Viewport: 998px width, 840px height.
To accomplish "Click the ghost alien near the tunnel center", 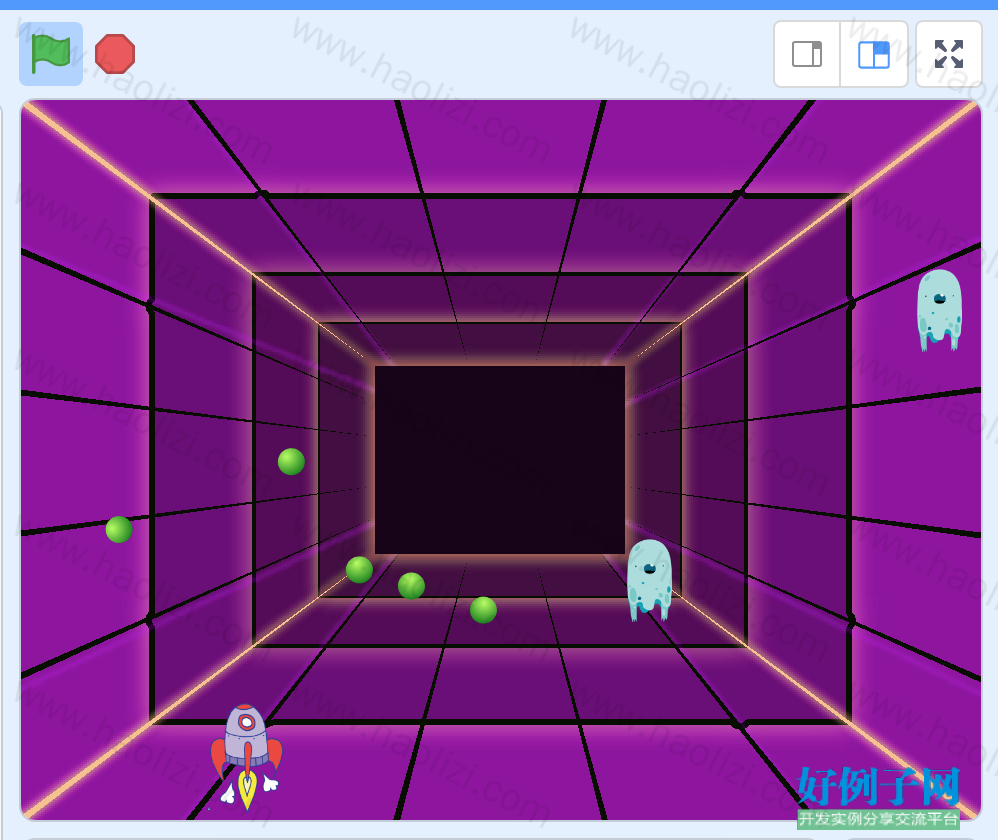I will (x=649, y=580).
